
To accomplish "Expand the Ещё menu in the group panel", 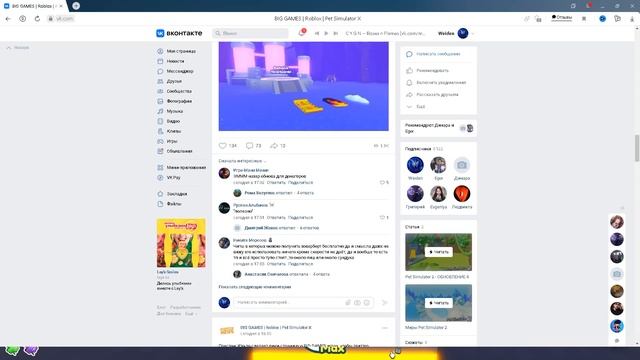I will pos(420,107).
